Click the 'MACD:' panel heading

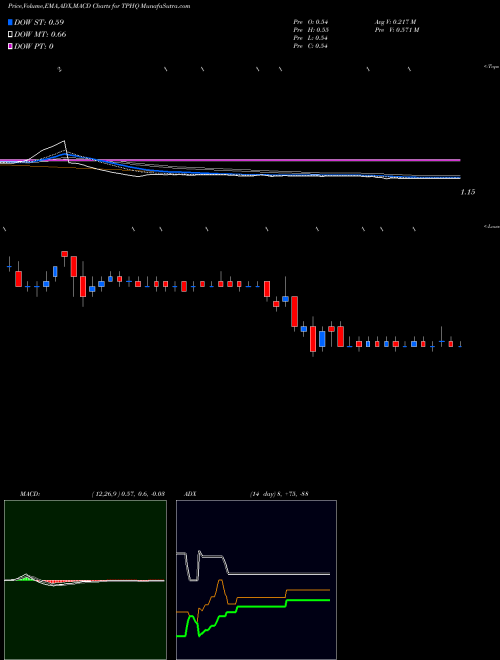(x=30, y=493)
